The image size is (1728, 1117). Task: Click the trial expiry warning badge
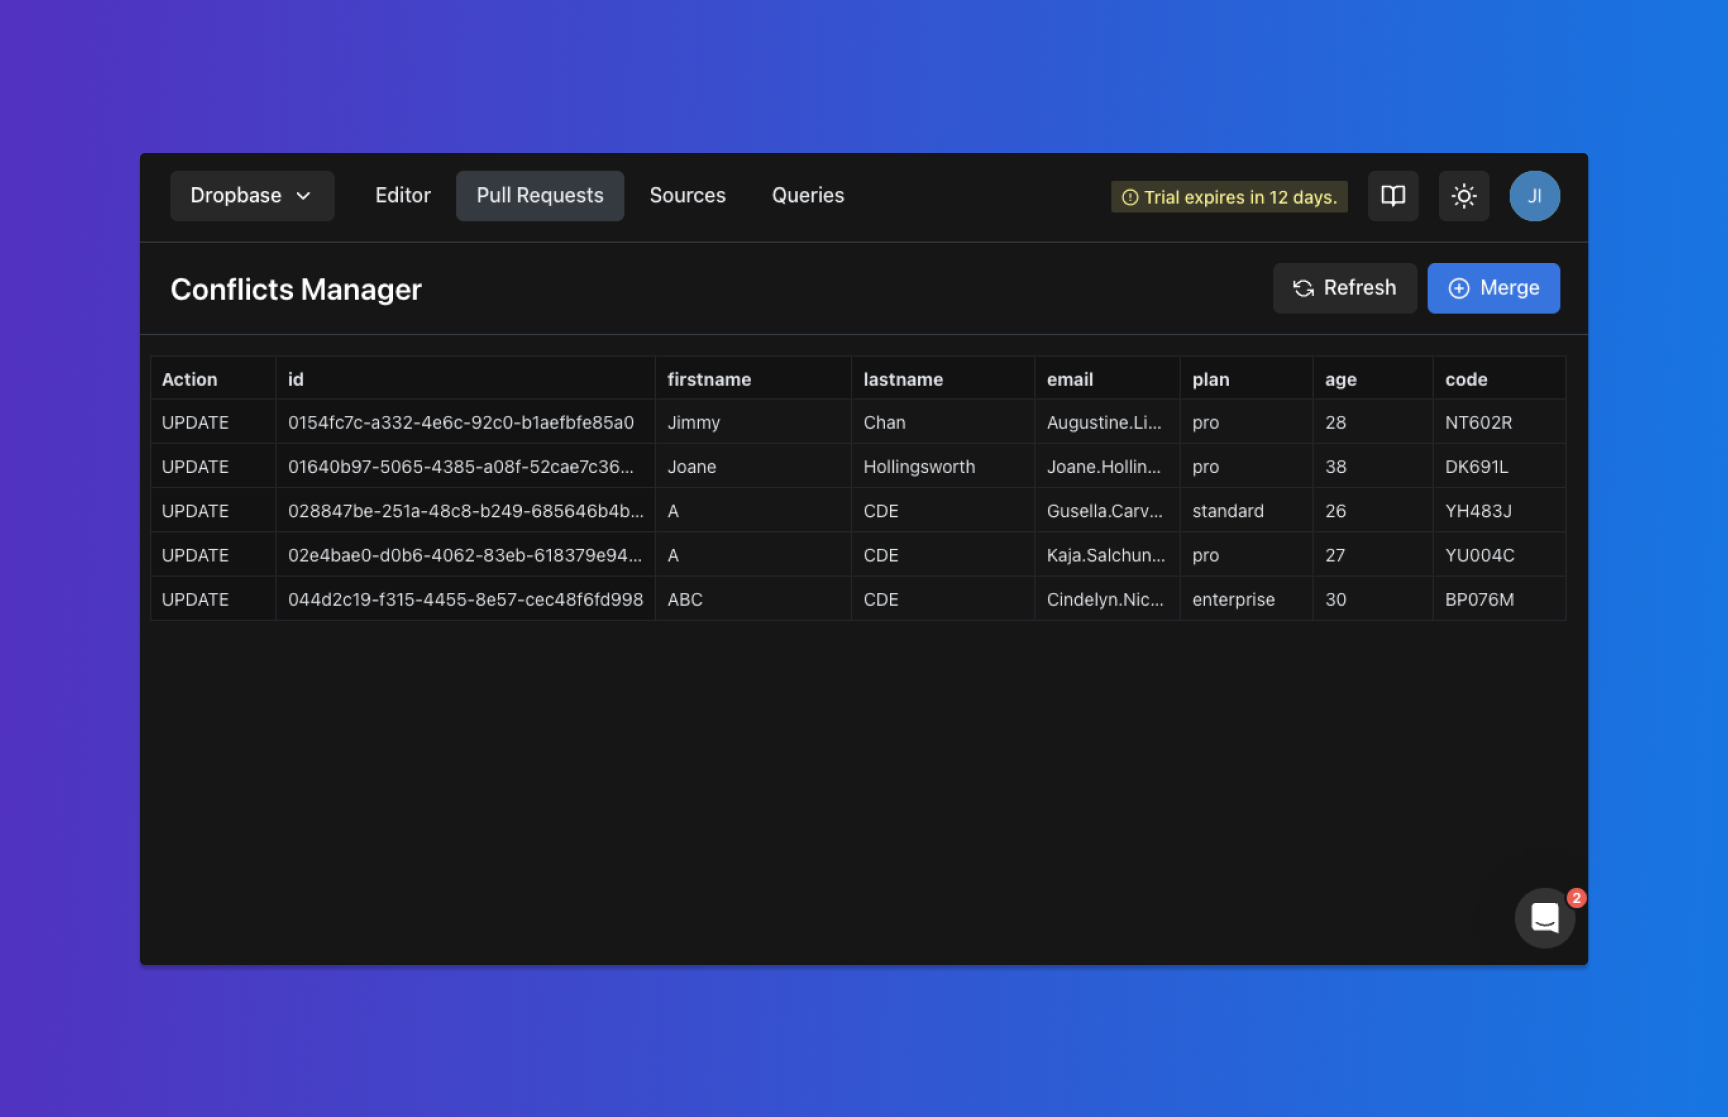(1229, 197)
